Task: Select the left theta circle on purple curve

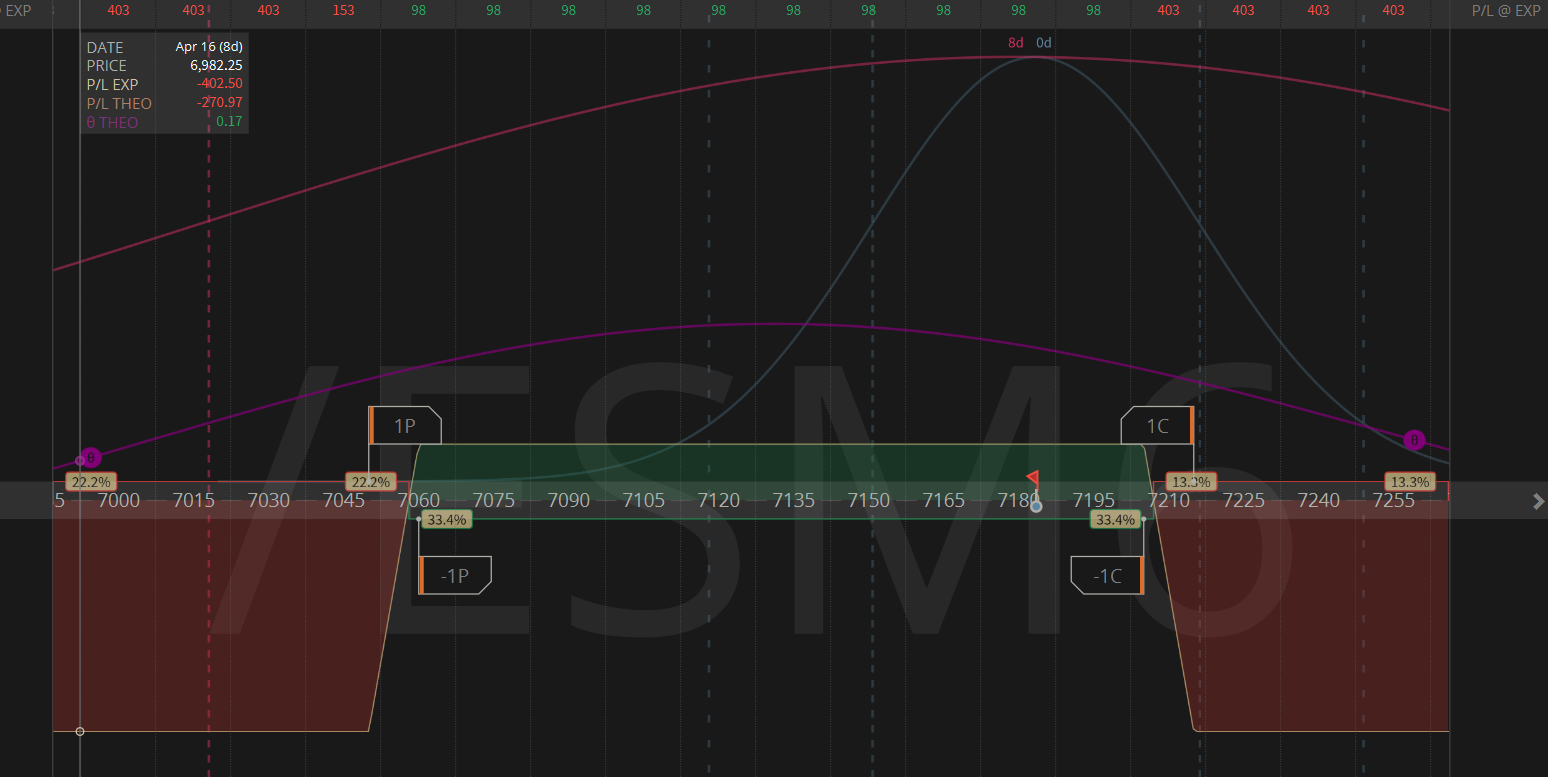Action: click(x=91, y=457)
